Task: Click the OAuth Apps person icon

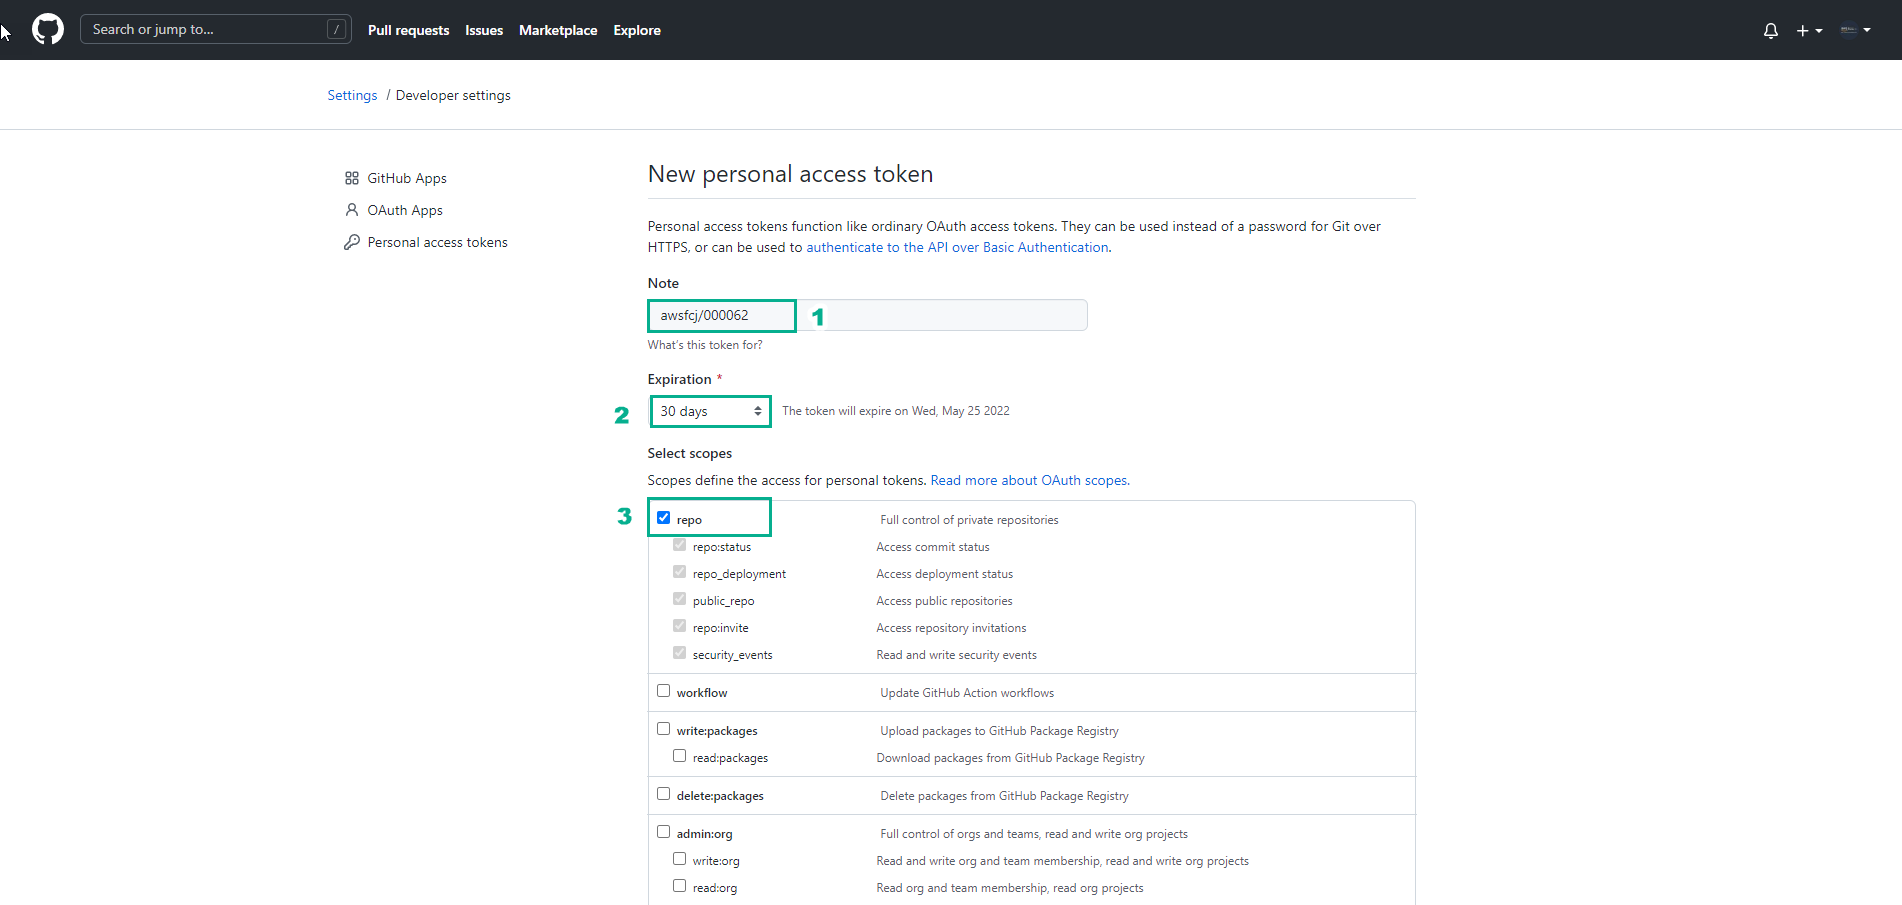Action: [x=352, y=210]
